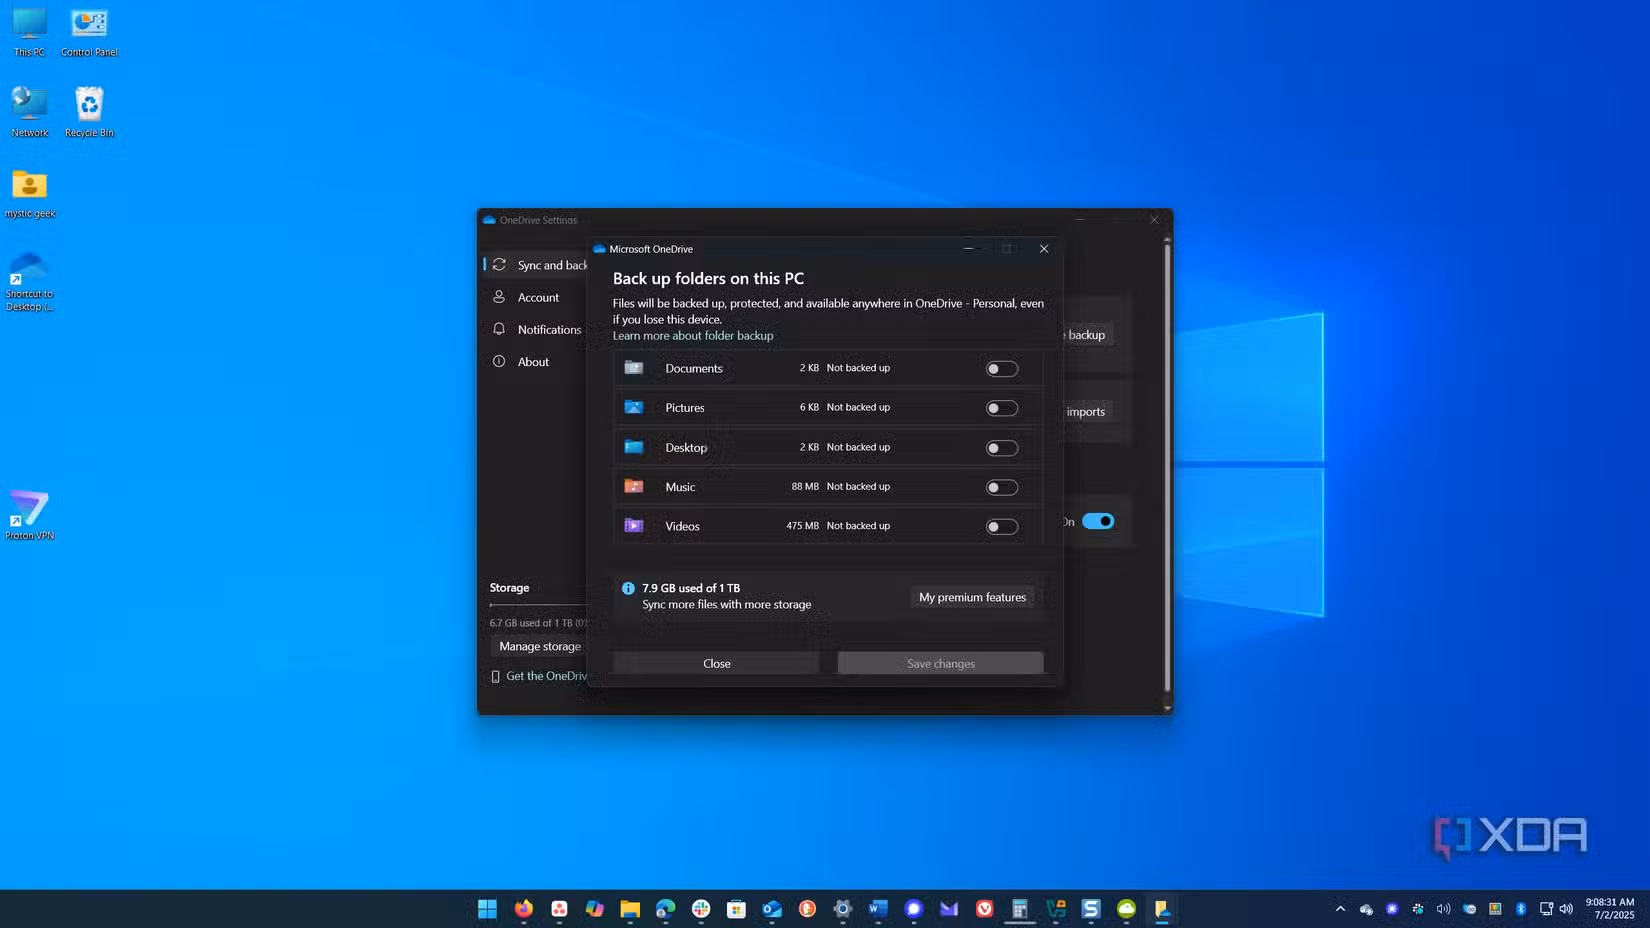Turn on Pictures folder backup toggle
The width and height of the screenshot is (1650, 928).
[1001, 408]
